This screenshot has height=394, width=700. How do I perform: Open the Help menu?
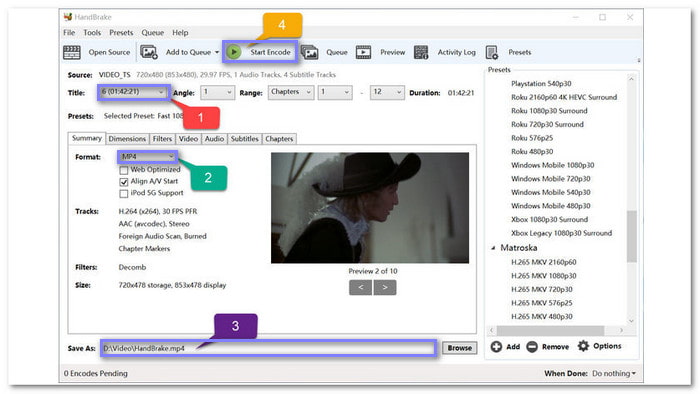coord(180,33)
